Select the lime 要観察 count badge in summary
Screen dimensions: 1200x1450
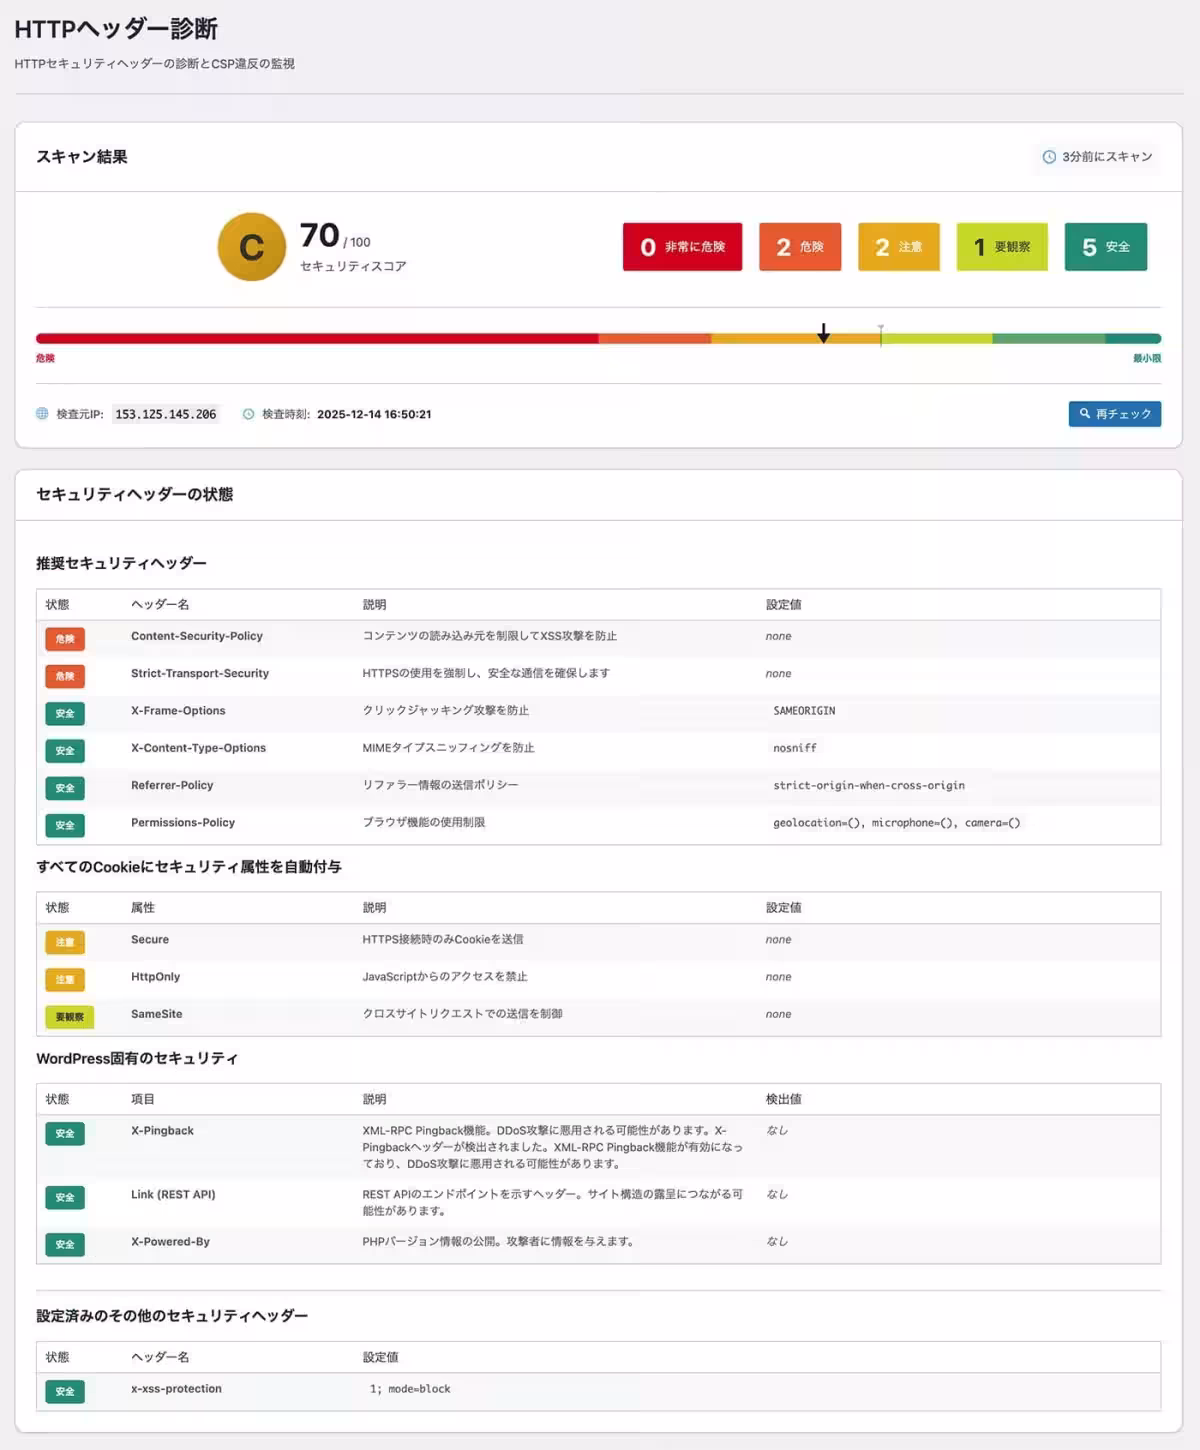[1001, 247]
